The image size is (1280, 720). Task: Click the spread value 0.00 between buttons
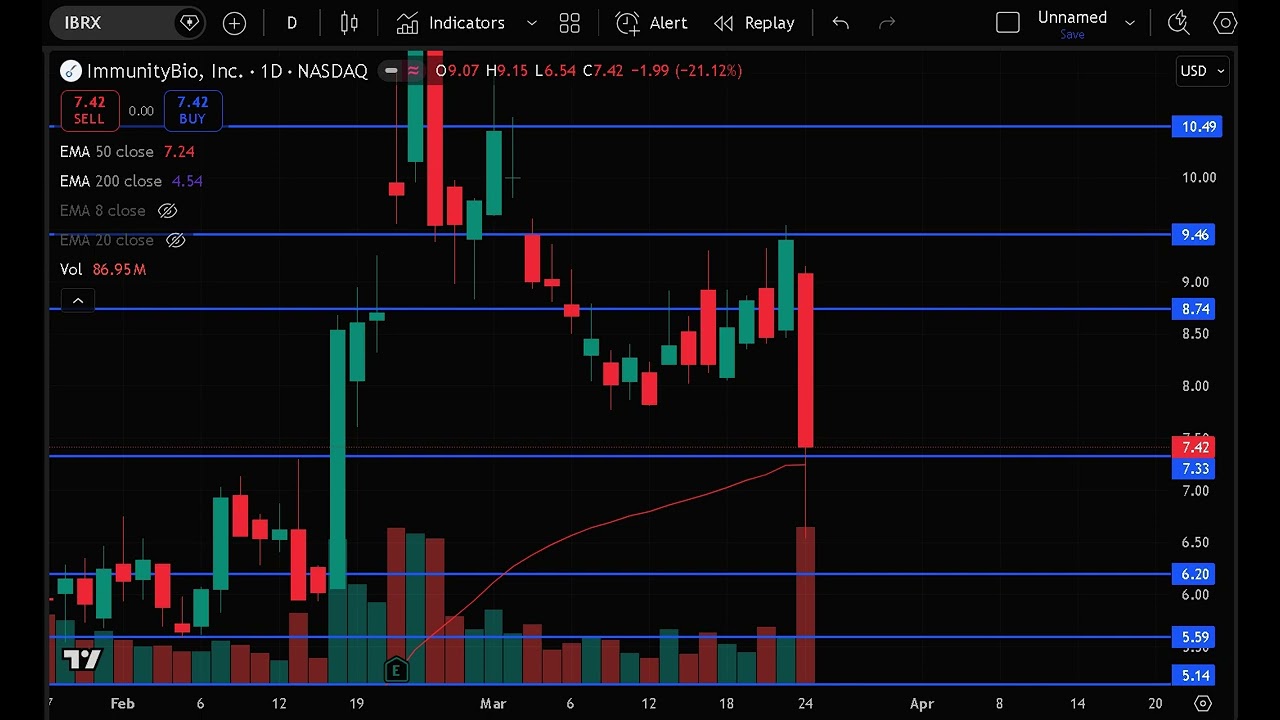pyautogui.click(x=141, y=111)
